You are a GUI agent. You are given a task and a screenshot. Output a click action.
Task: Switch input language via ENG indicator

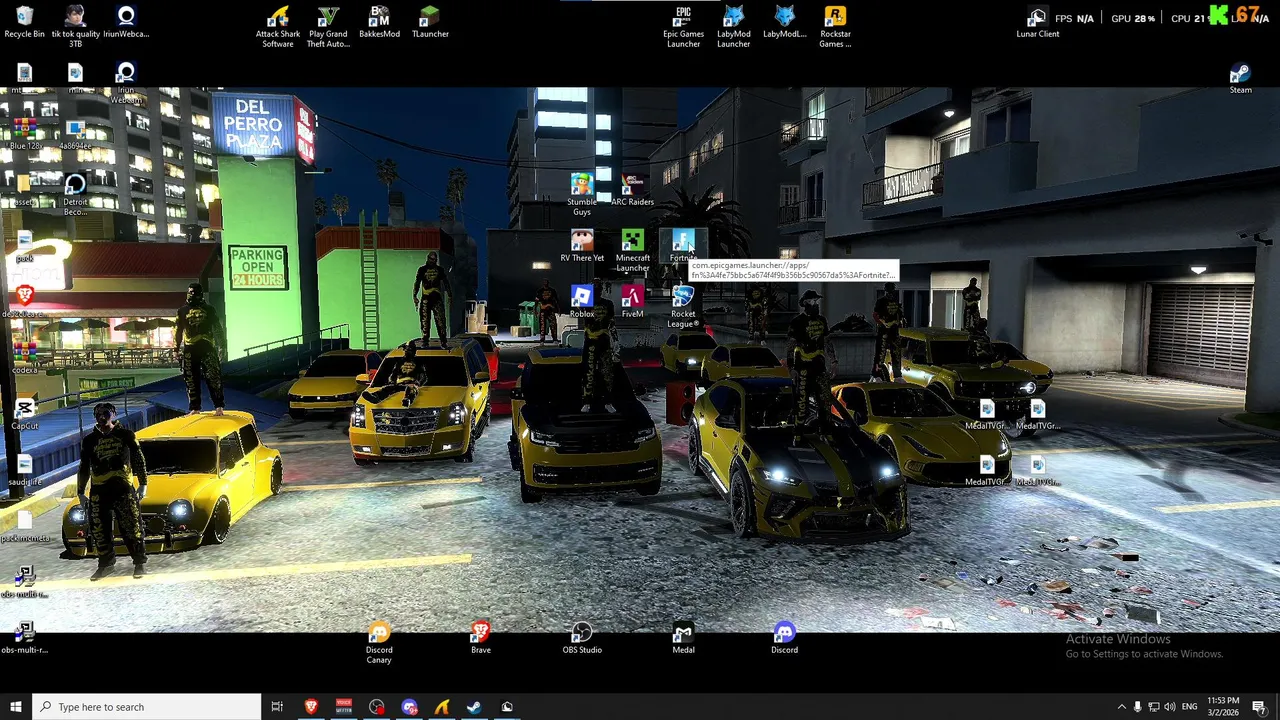1190,707
